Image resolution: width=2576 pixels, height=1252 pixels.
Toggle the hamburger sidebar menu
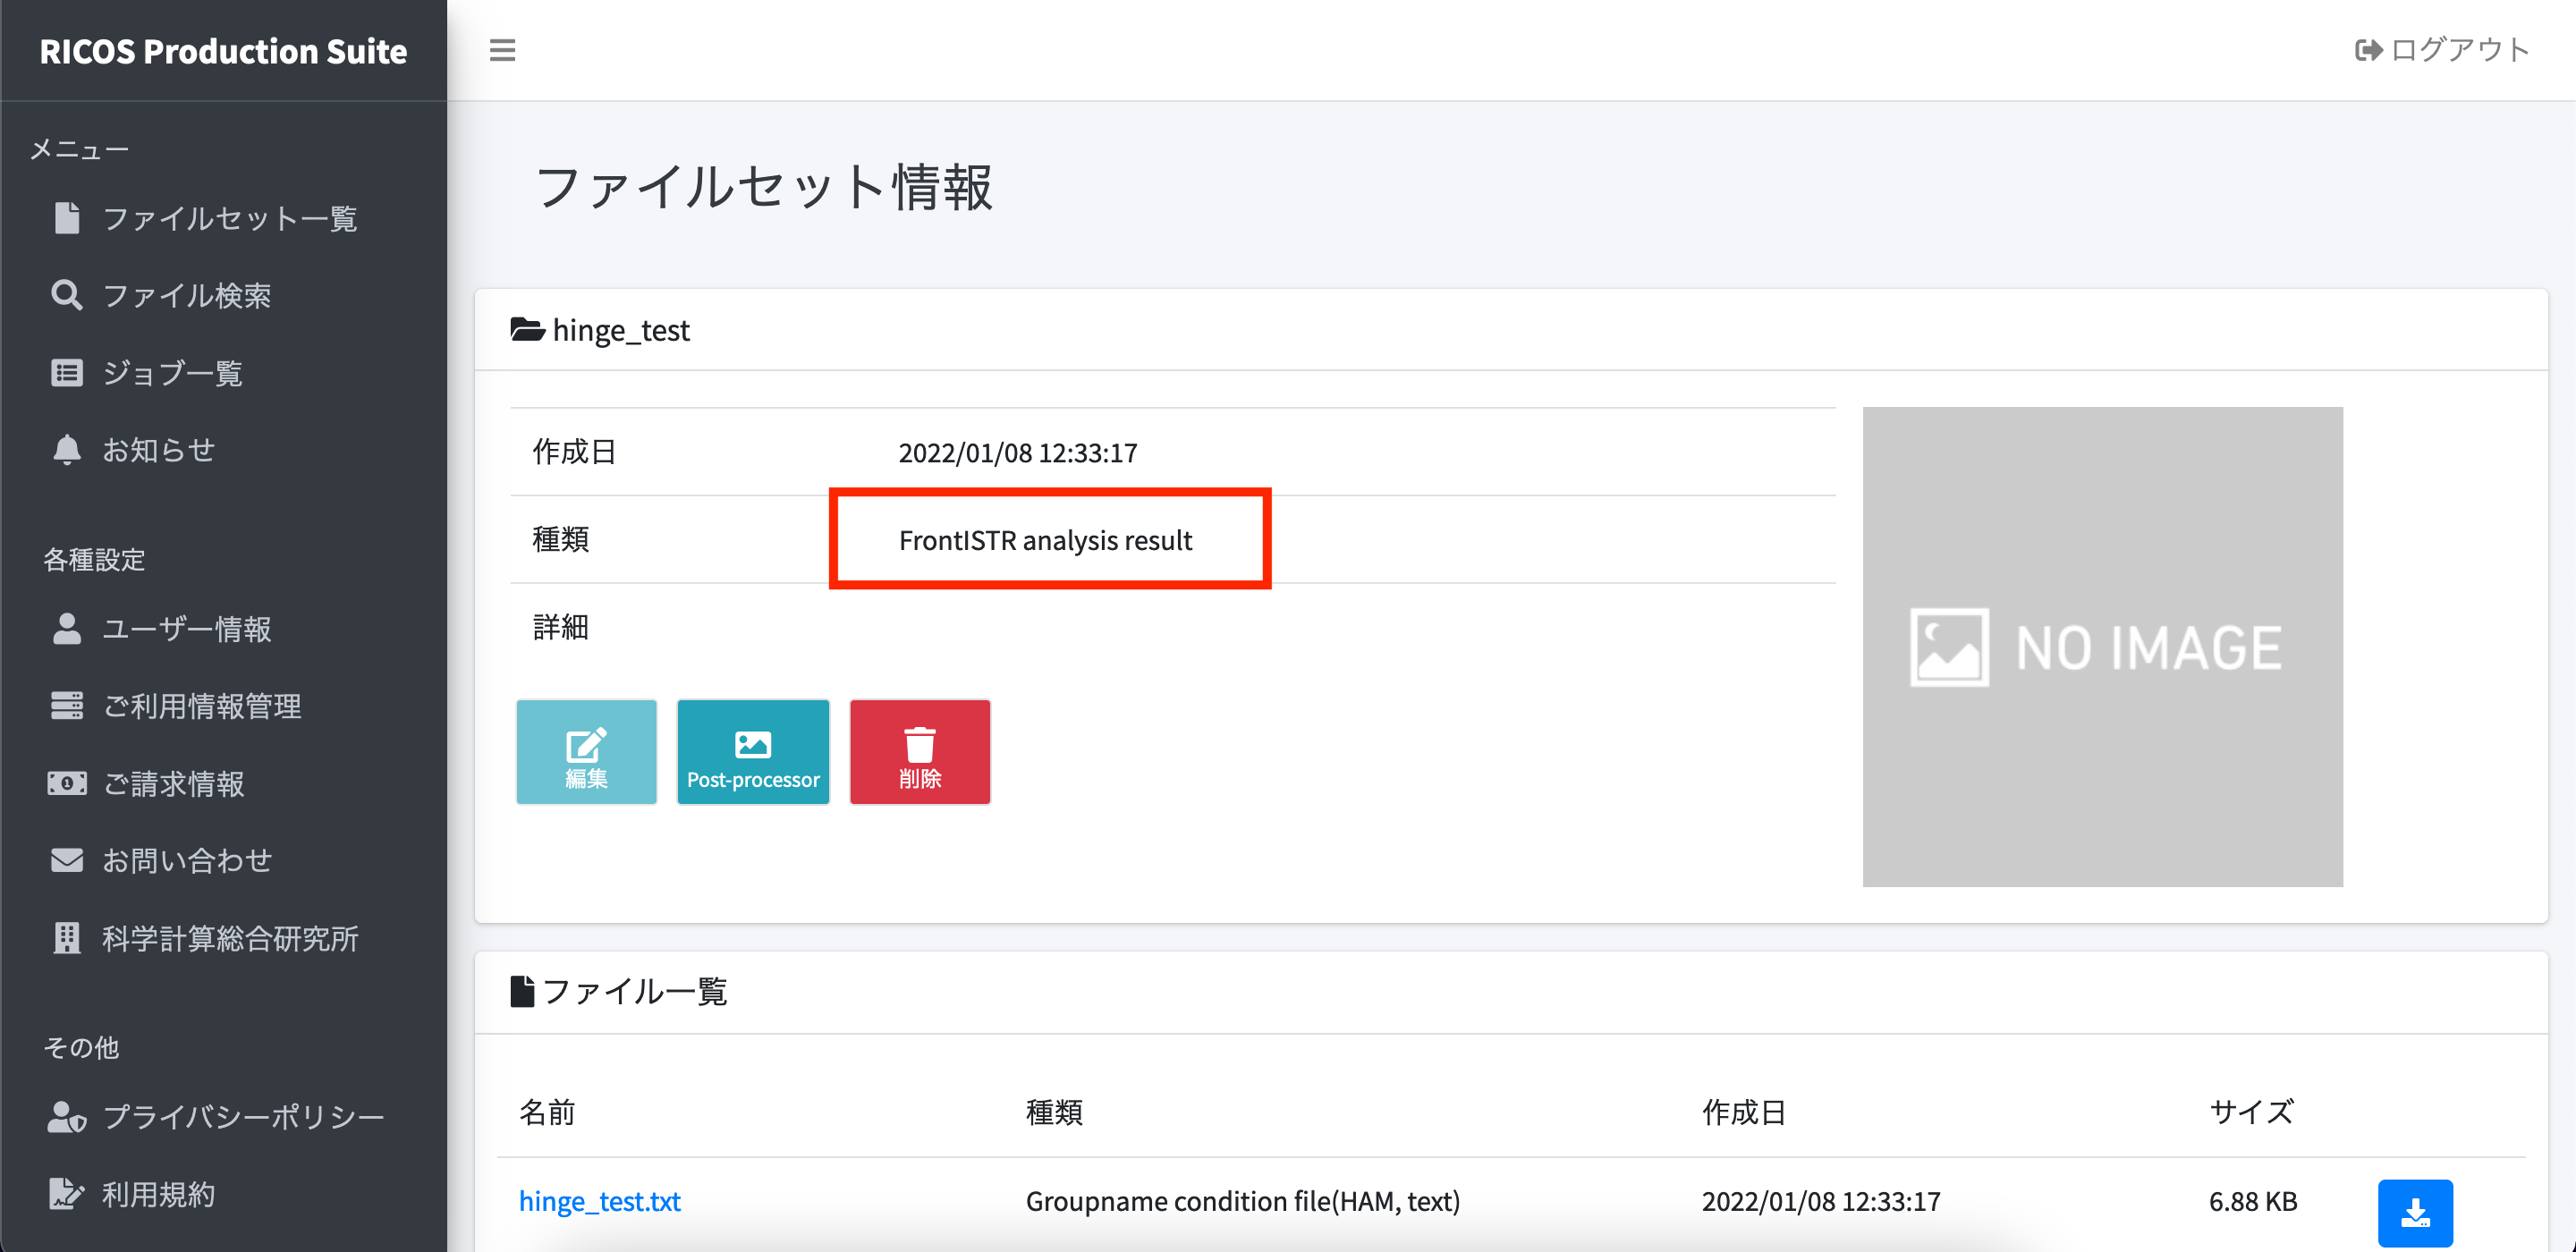tap(502, 50)
